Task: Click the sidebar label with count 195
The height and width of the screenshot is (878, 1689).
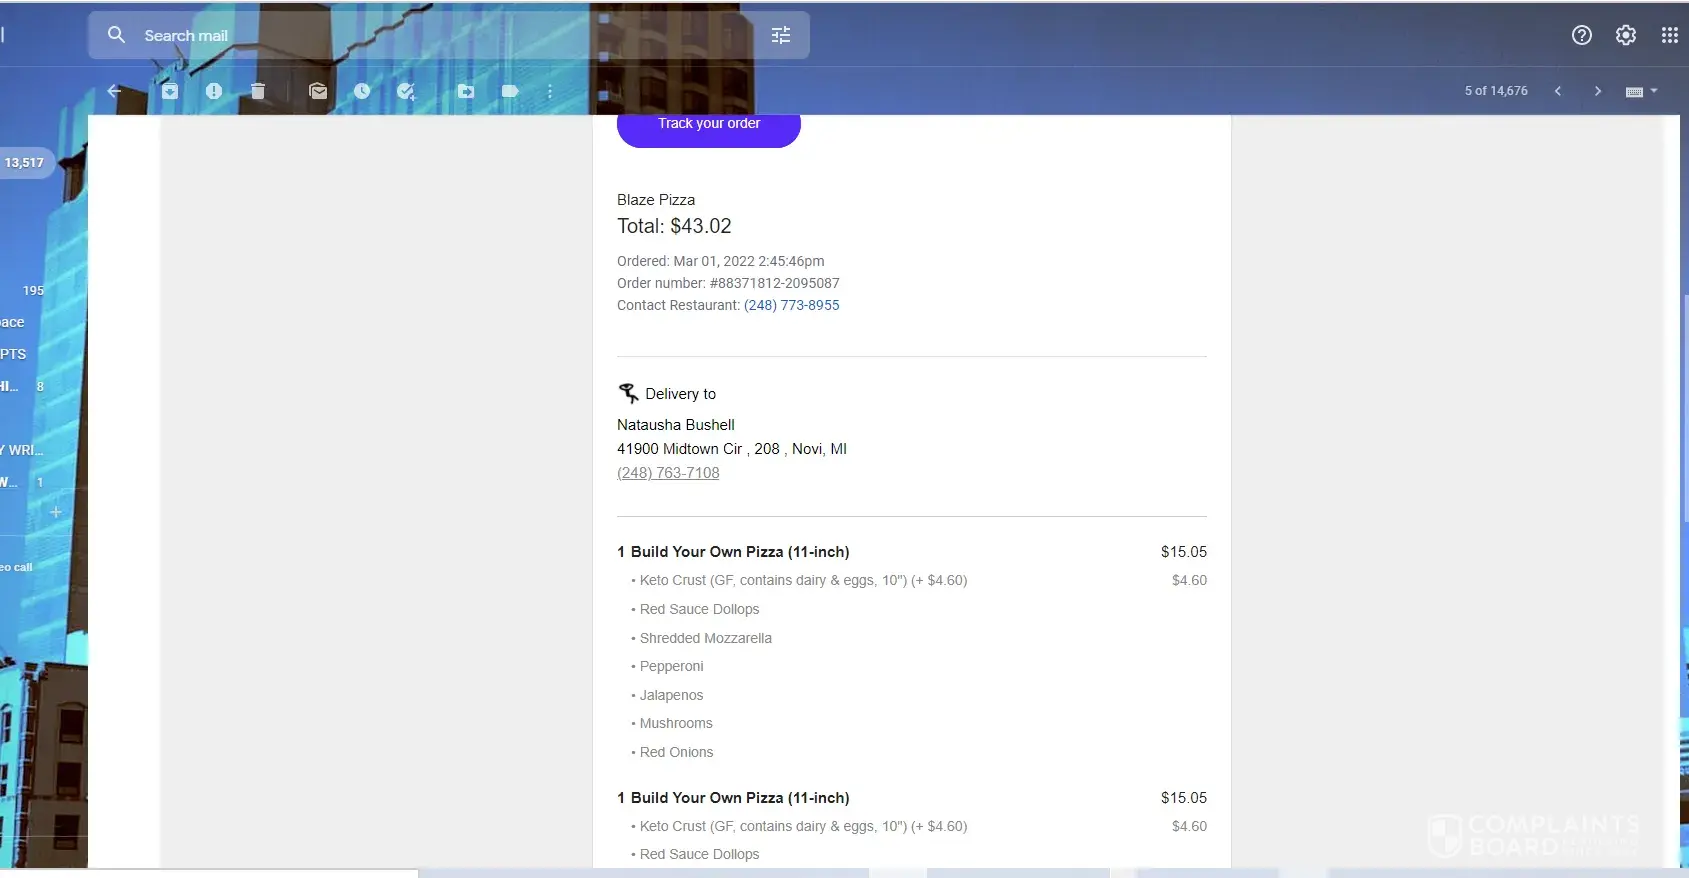Action: [x=33, y=290]
